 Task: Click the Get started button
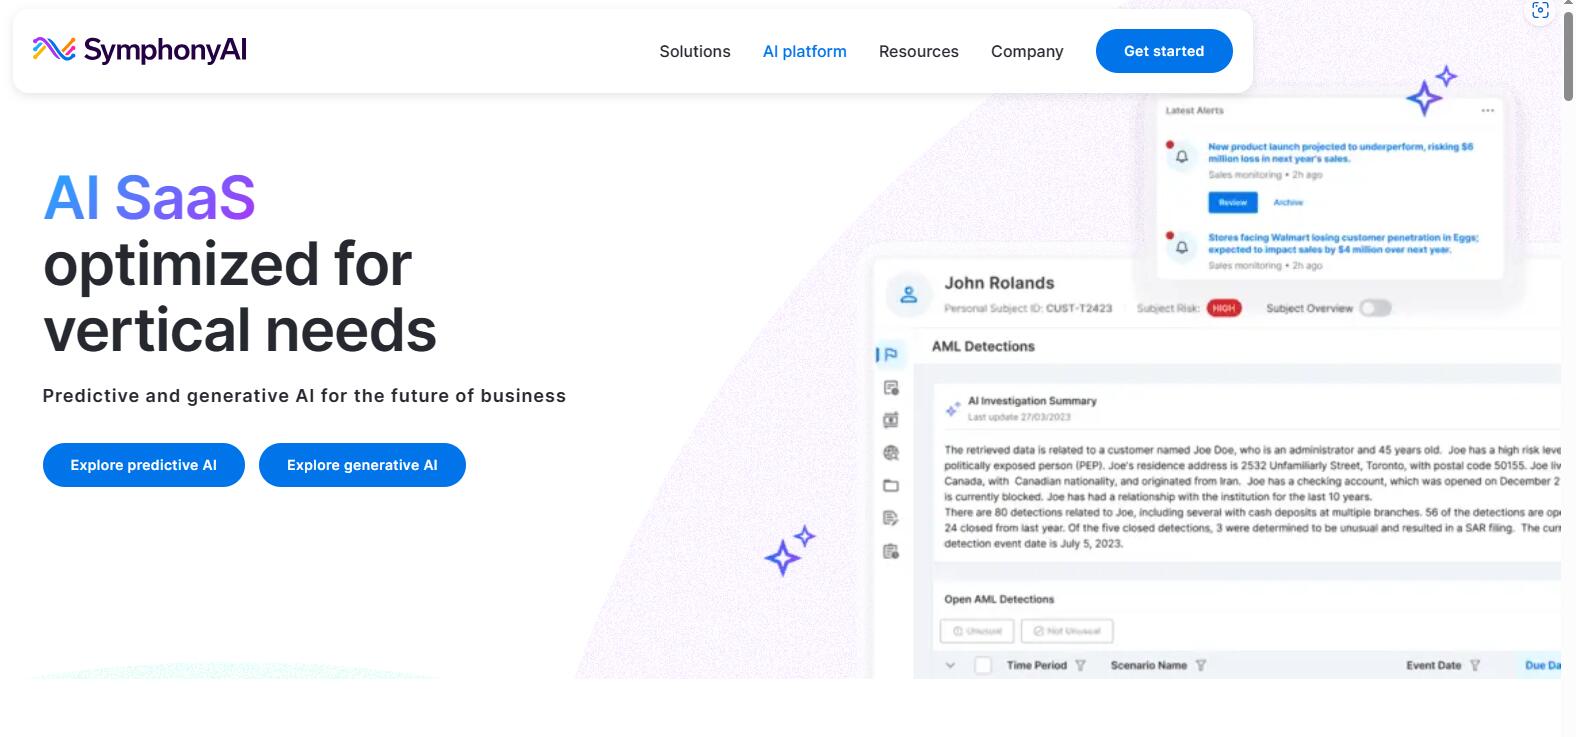[1164, 51]
